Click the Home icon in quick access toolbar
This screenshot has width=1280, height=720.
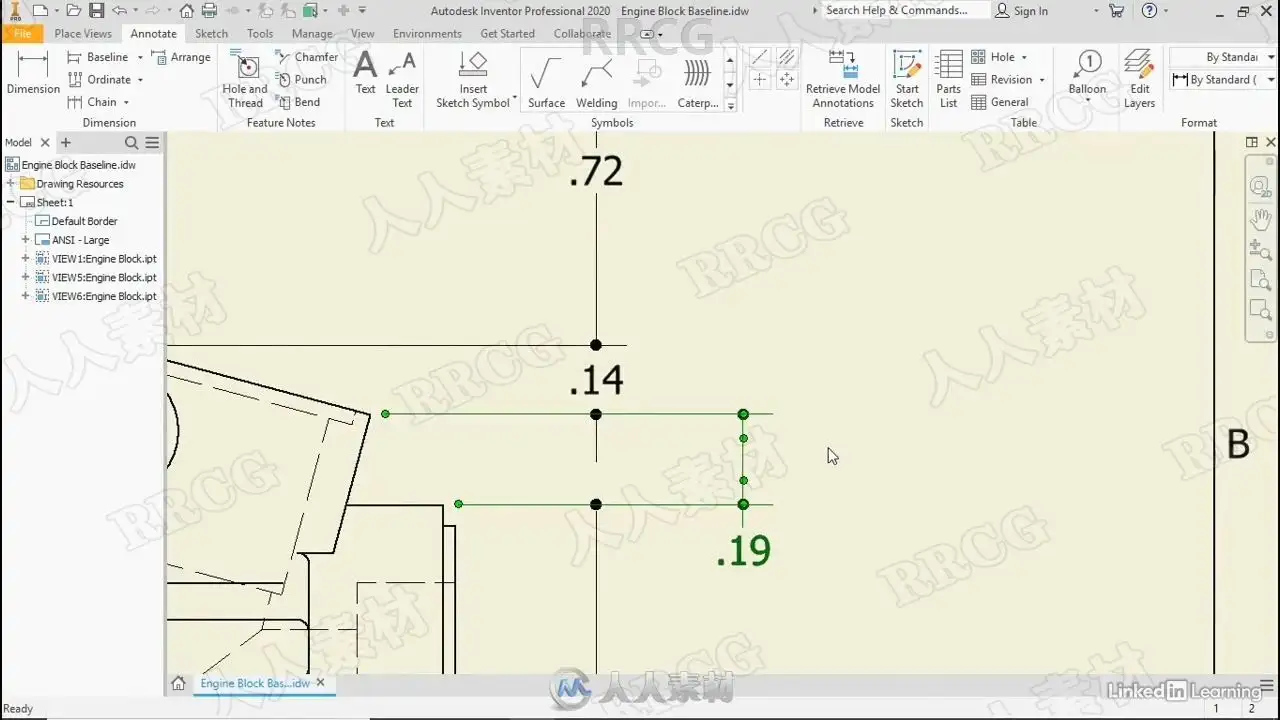click(x=187, y=11)
